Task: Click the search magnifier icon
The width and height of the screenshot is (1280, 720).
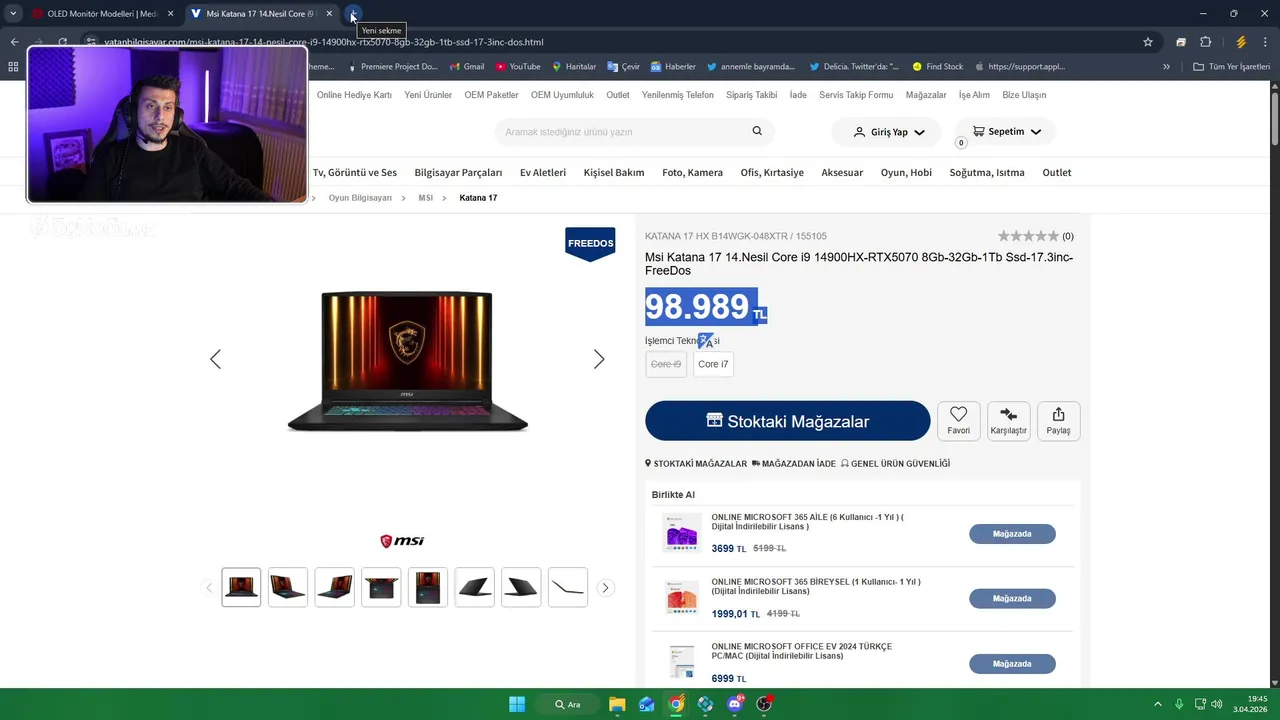Action: pos(757,131)
